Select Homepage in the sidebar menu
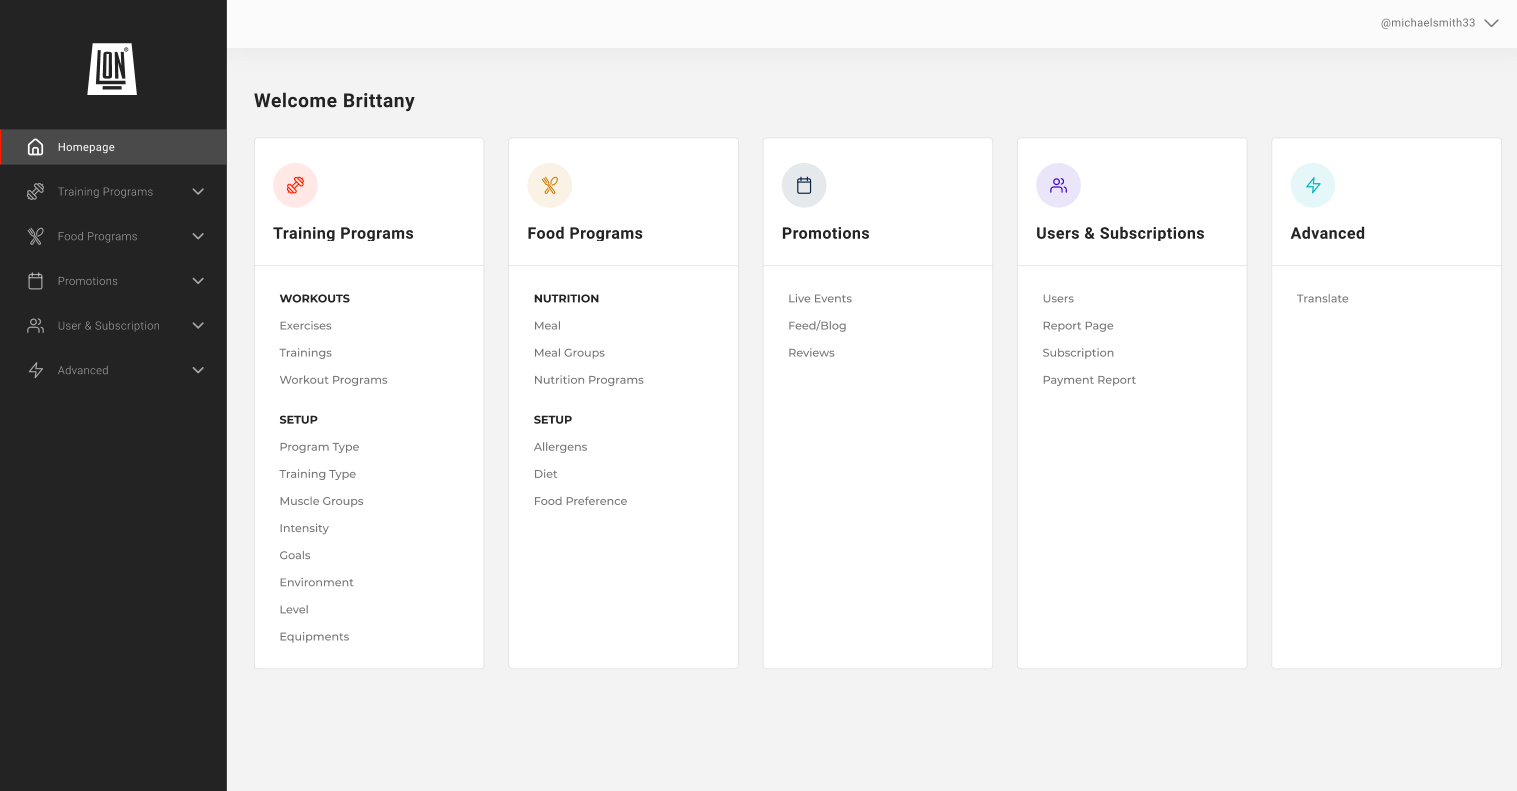This screenshot has height=791, width=1517. (86, 147)
